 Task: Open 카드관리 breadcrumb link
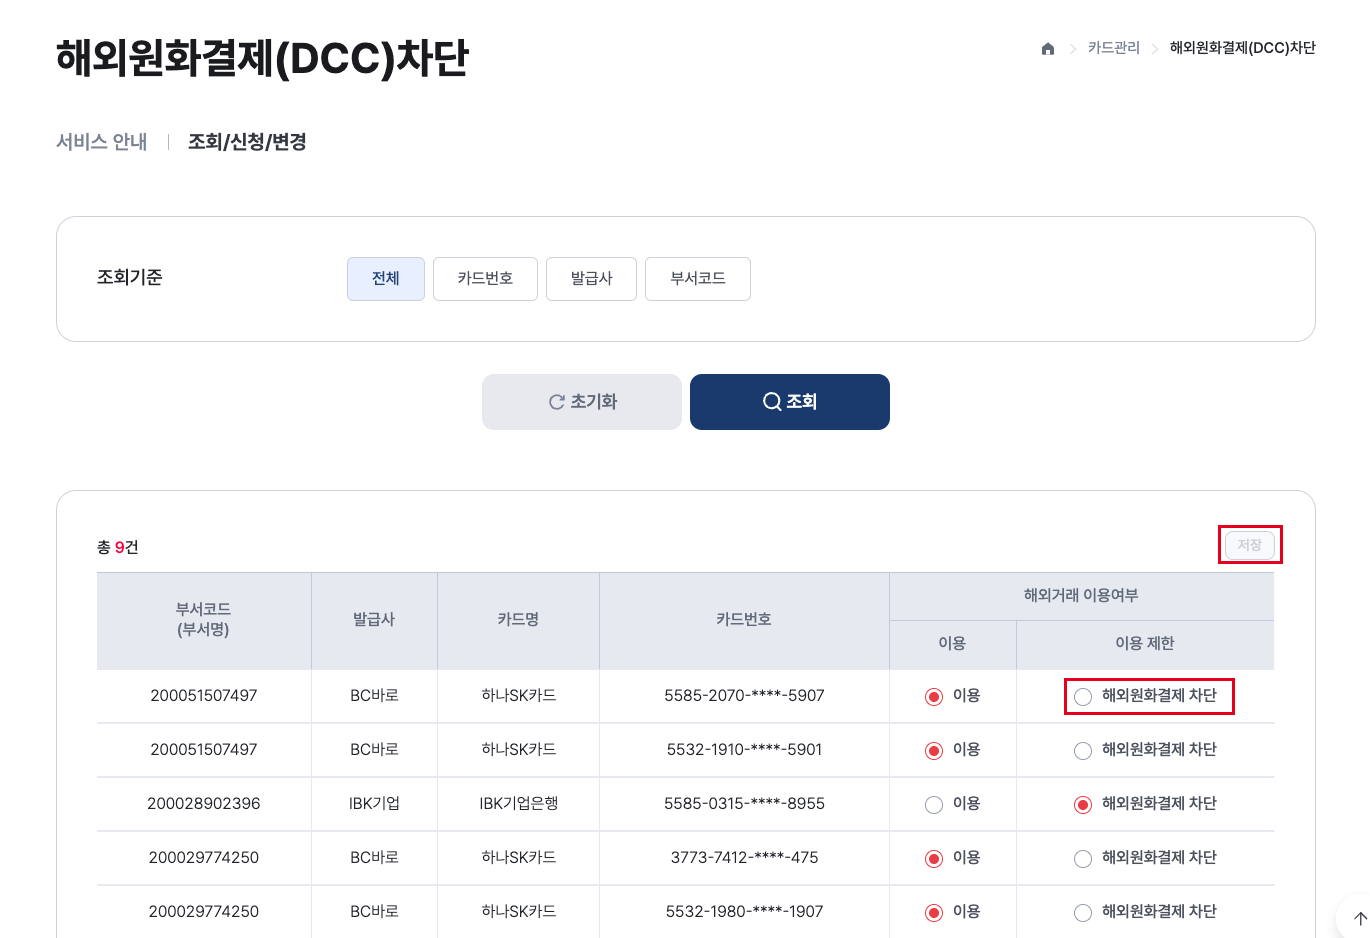(x=1114, y=48)
